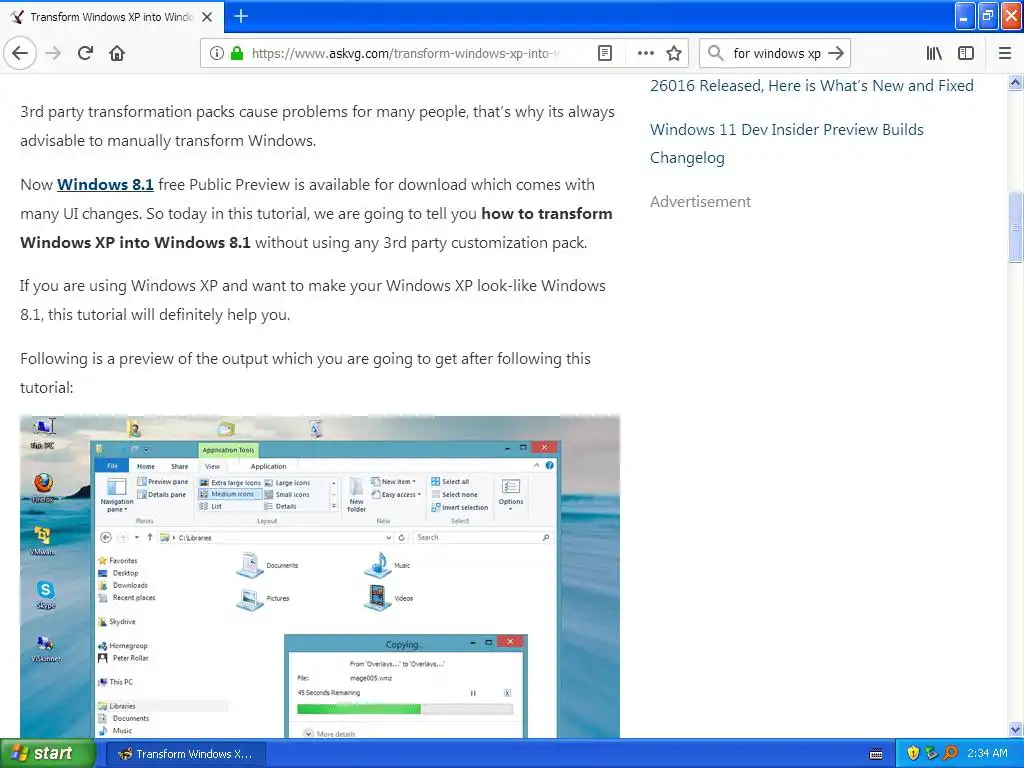Click the search magnifier icon
Screen dimensions: 1024x768
716,53
